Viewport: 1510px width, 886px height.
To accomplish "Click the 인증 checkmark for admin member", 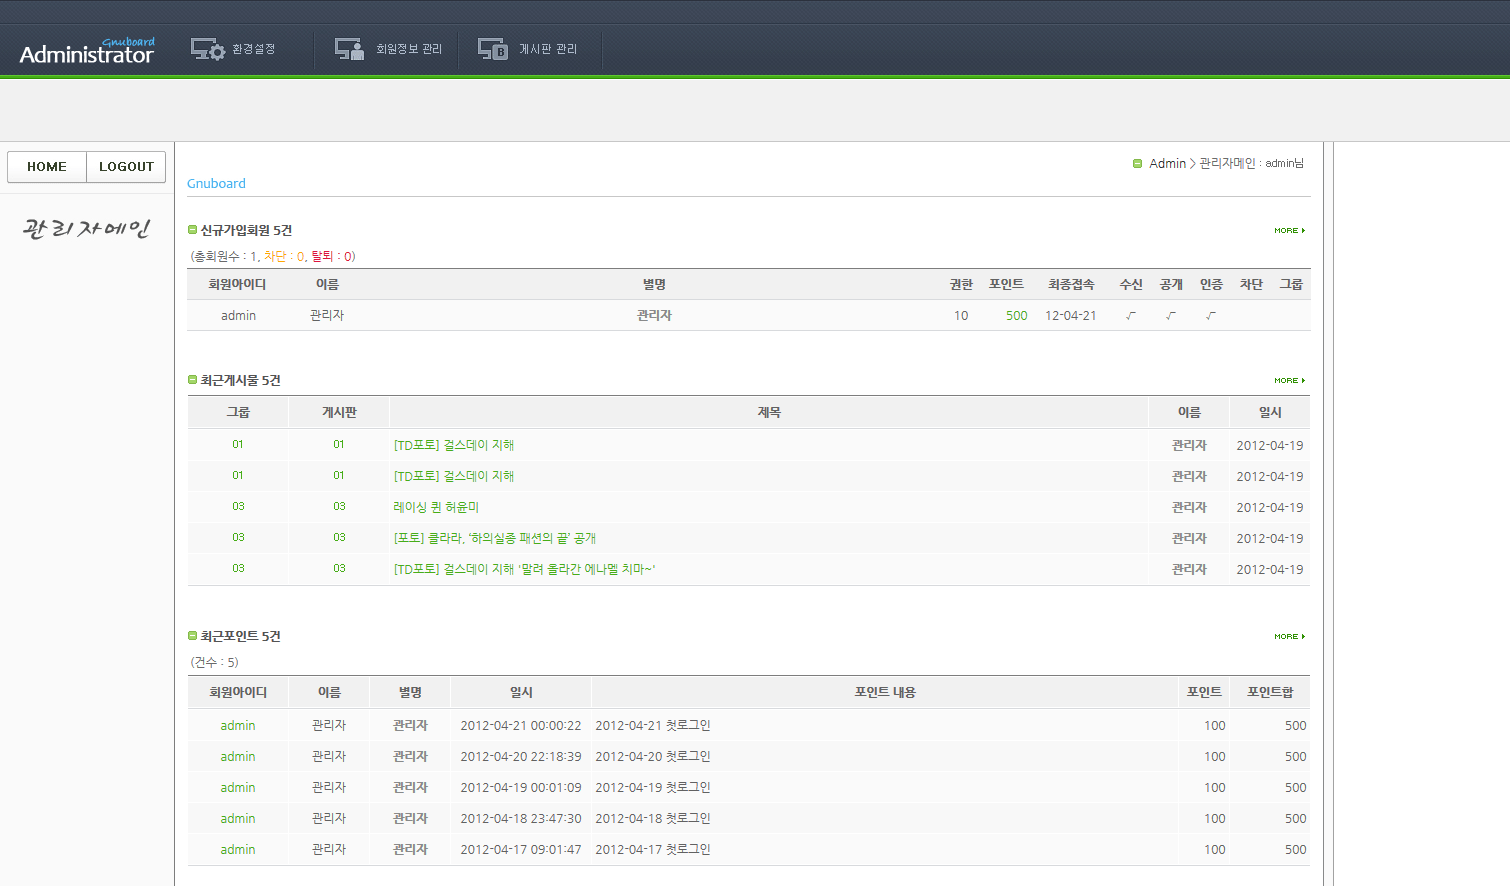I will tap(1211, 316).
